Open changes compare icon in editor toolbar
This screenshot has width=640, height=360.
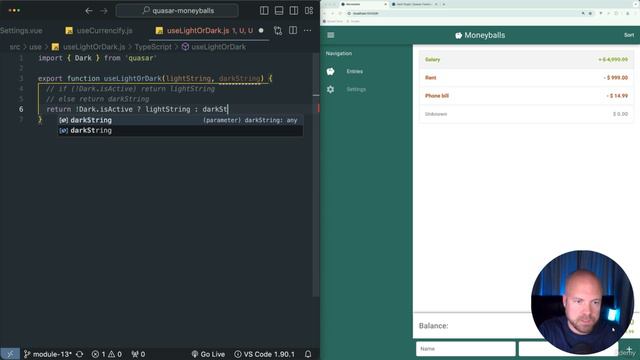278,31
